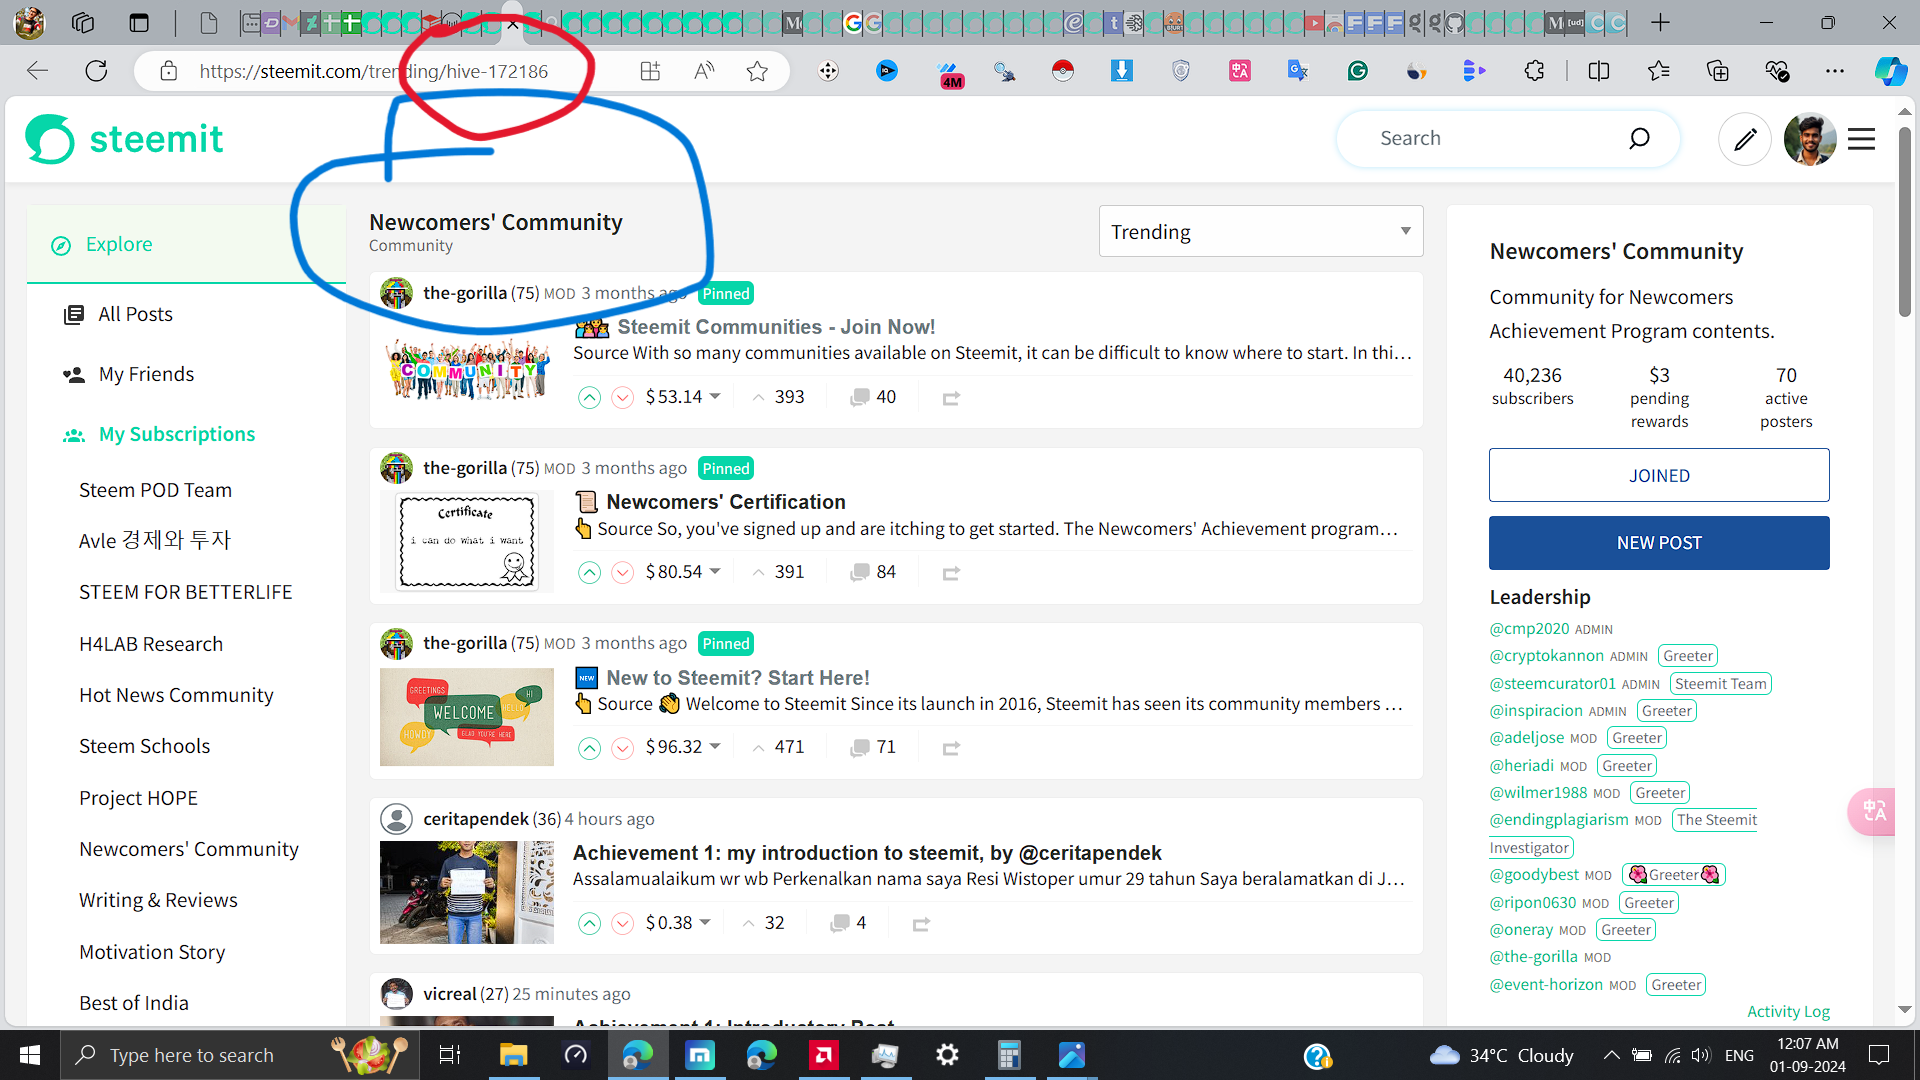Open comments icon with 84 replies
The height and width of the screenshot is (1080, 1920).
coord(859,573)
